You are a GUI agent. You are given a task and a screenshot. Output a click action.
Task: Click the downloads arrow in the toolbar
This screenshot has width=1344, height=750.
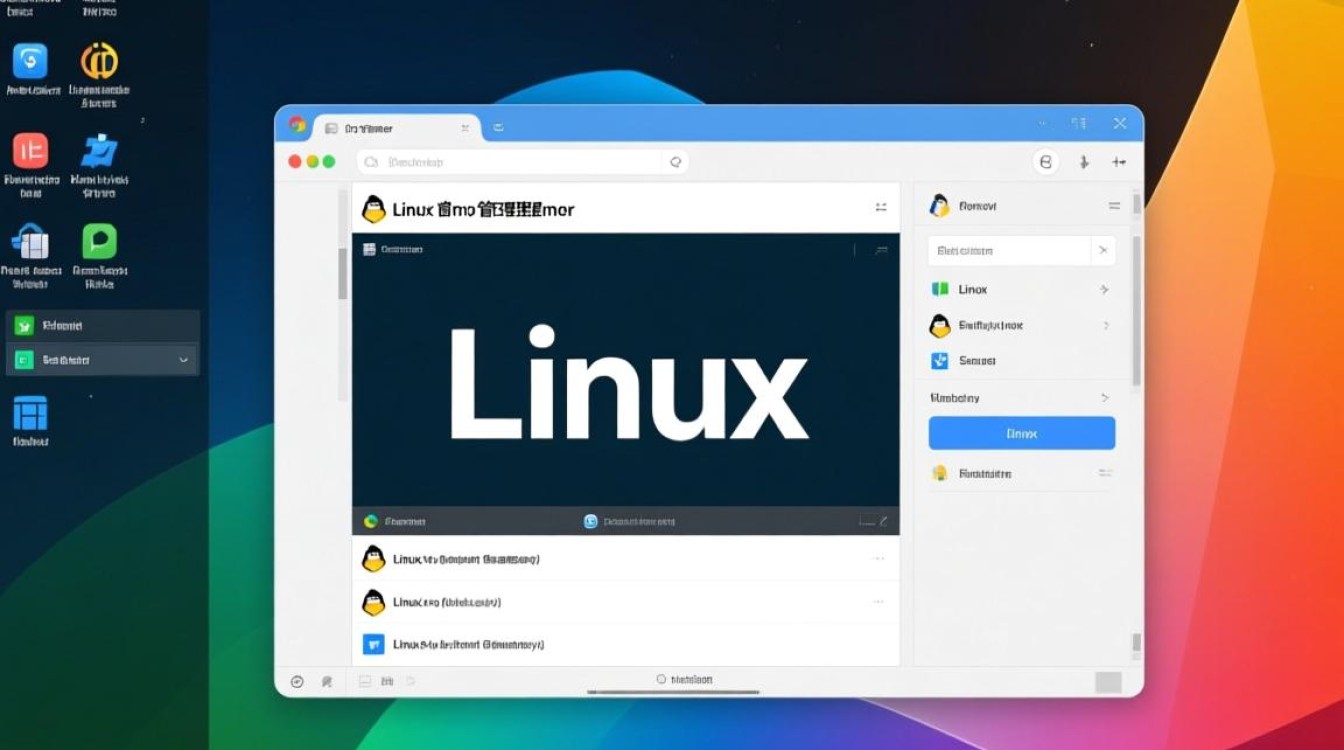coord(1084,161)
